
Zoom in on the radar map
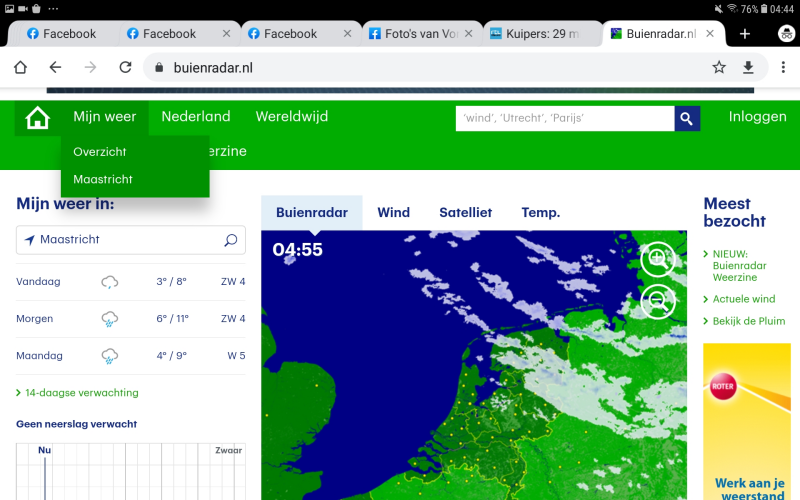pos(658,259)
